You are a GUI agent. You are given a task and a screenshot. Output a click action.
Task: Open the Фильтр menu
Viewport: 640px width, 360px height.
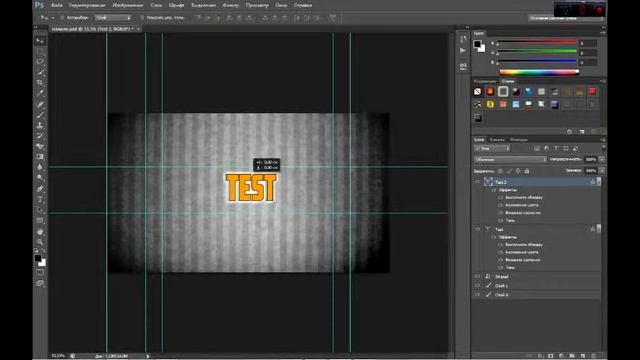[x=231, y=5]
